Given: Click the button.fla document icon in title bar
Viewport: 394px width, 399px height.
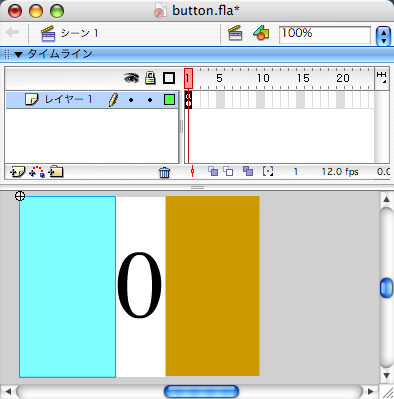Looking at the screenshot, I should (160, 11).
